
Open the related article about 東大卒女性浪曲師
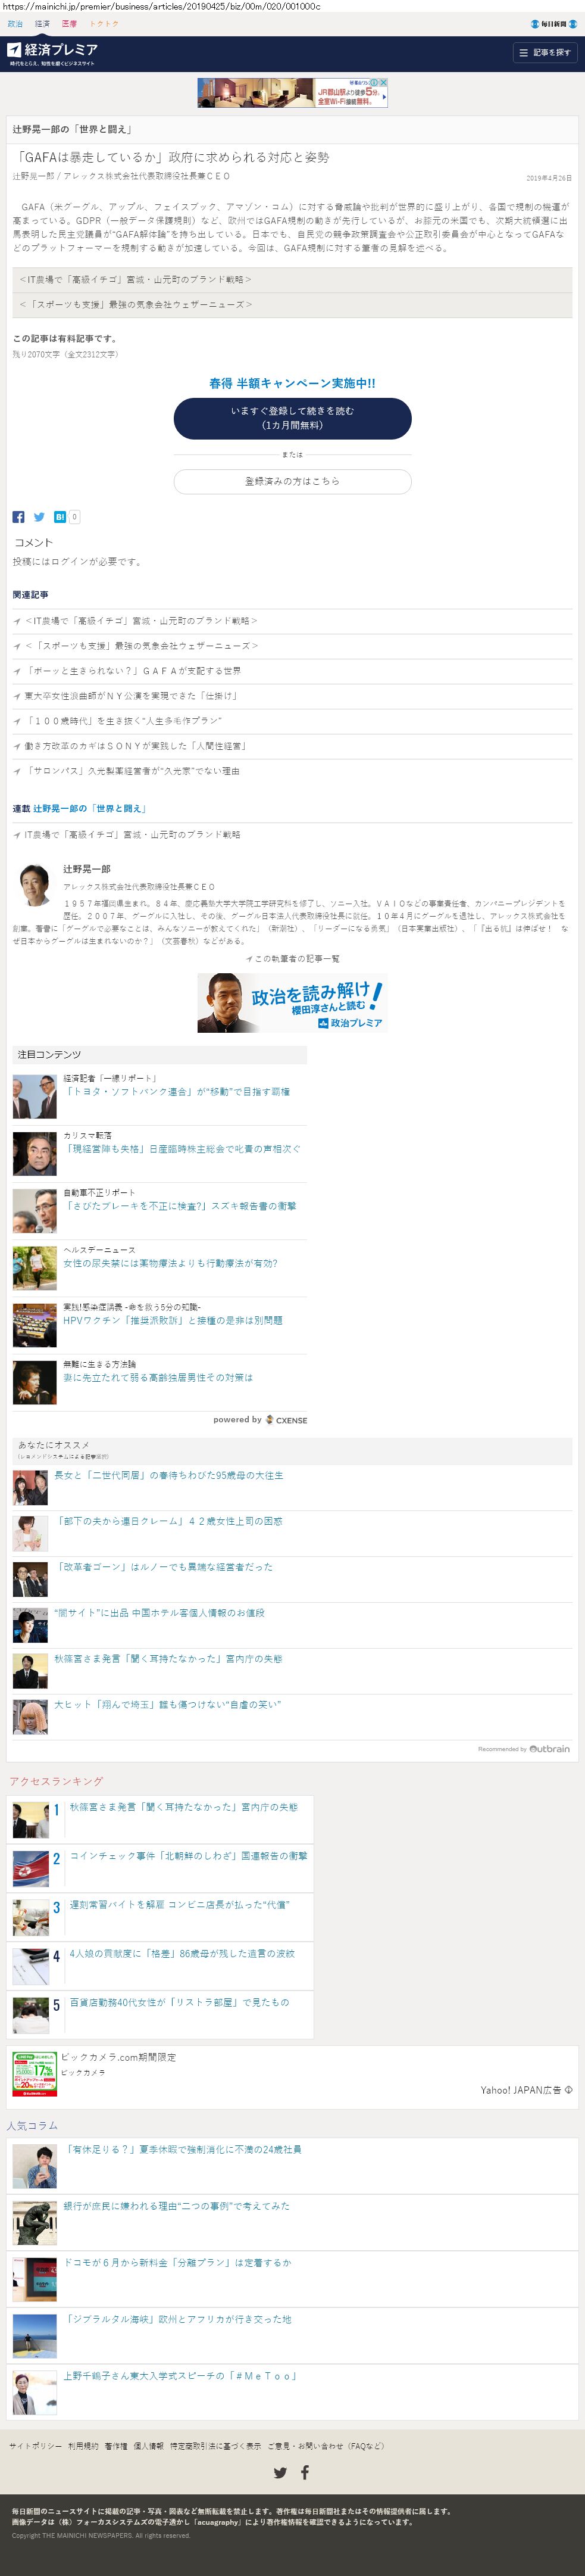point(131,696)
